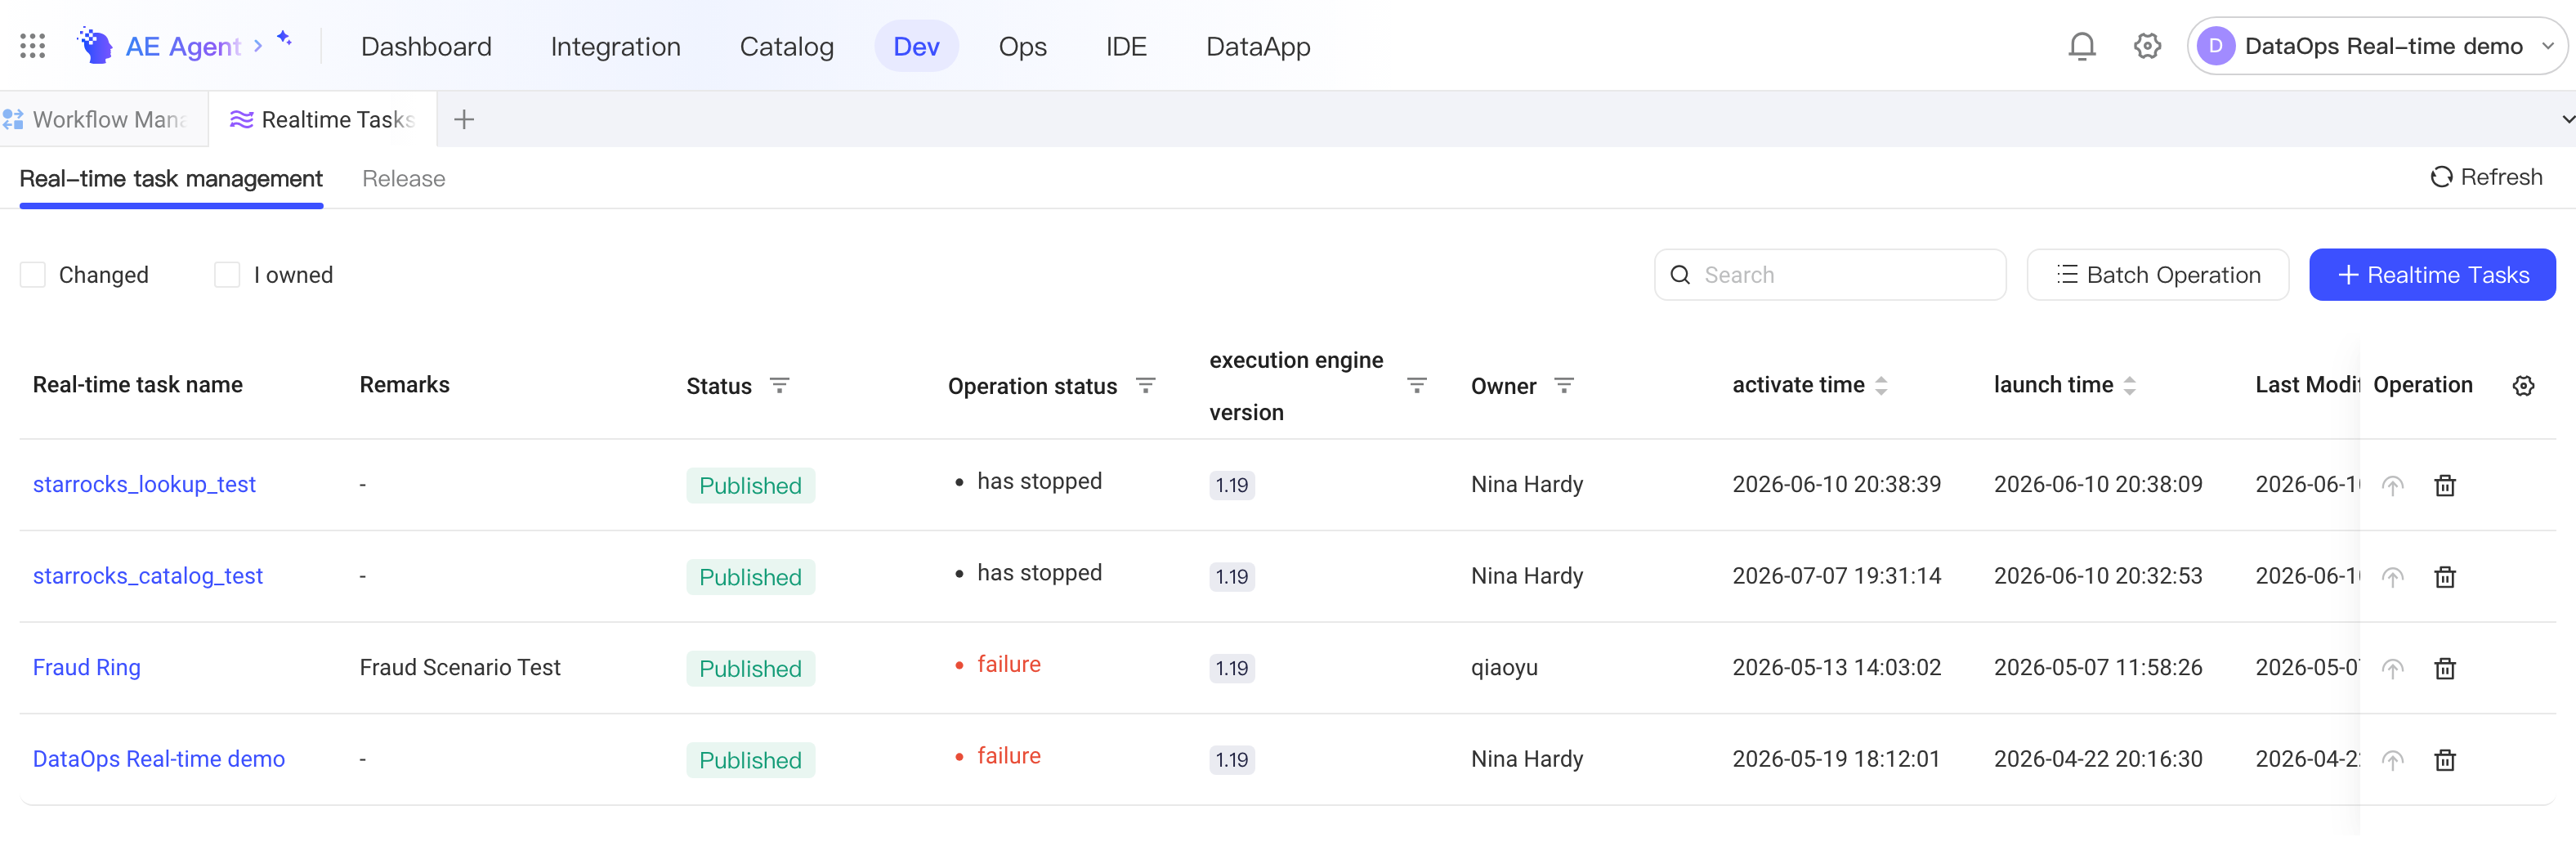Expand the tab list chevron at far right
The image size is (2576, 855).
tap(2566, 120)
